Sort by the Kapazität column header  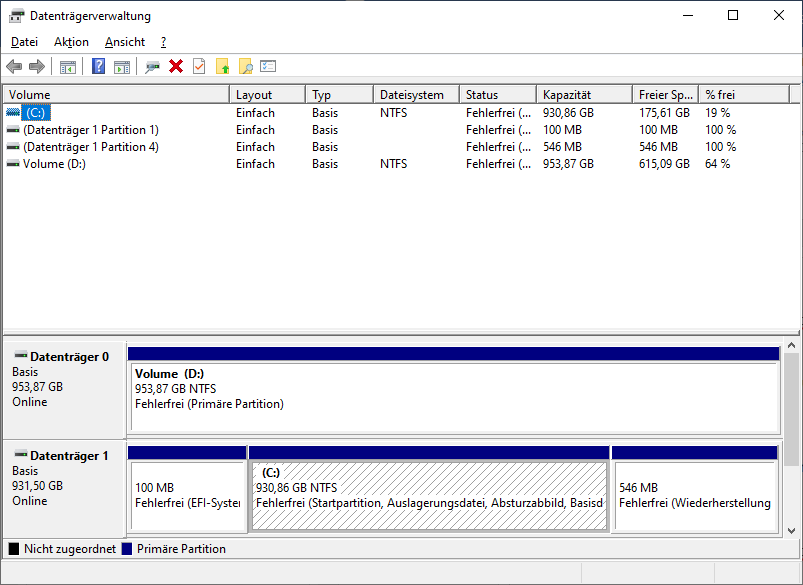[585, 95]
